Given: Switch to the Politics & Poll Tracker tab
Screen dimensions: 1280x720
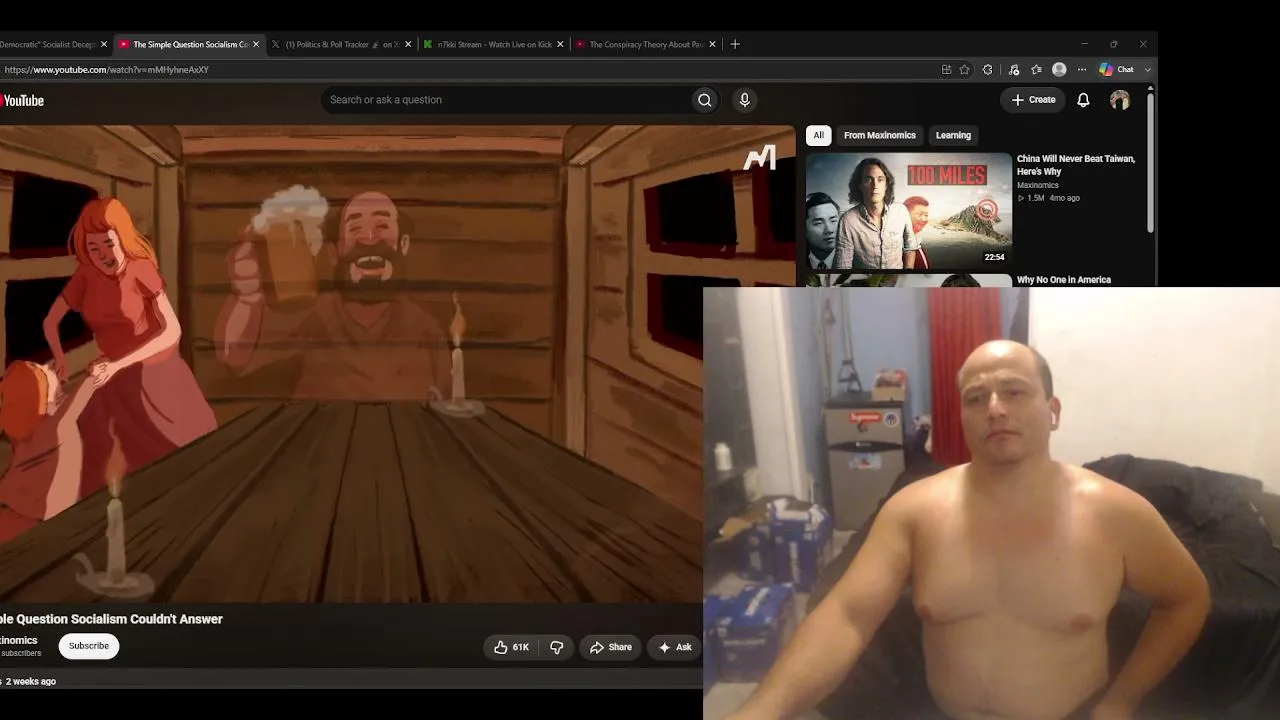Looking at the screenshot, I should [x=341, y=44].
